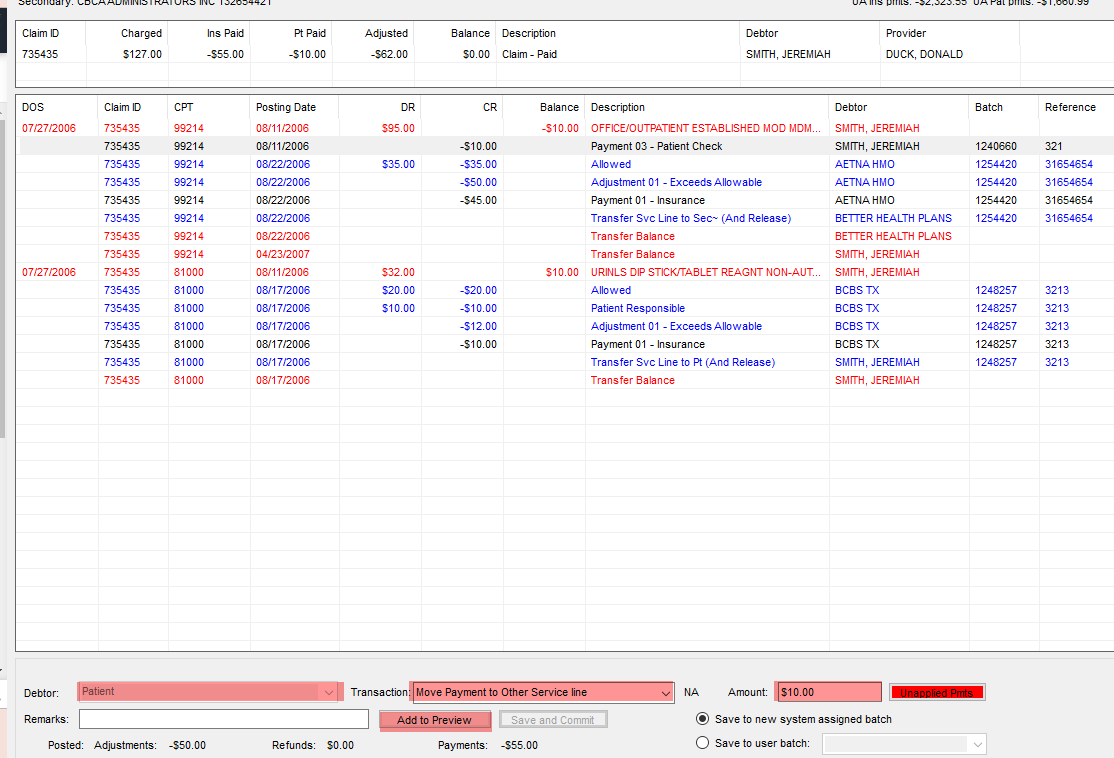1114x758 pixels.
Task: Click into the Remarks text field
Action: (x=224, y=719)
